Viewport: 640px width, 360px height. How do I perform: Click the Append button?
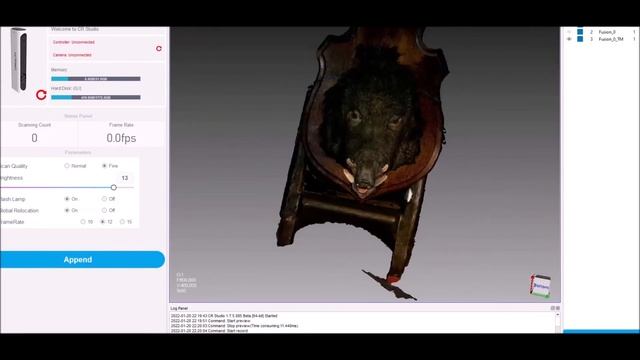[82, 260]
